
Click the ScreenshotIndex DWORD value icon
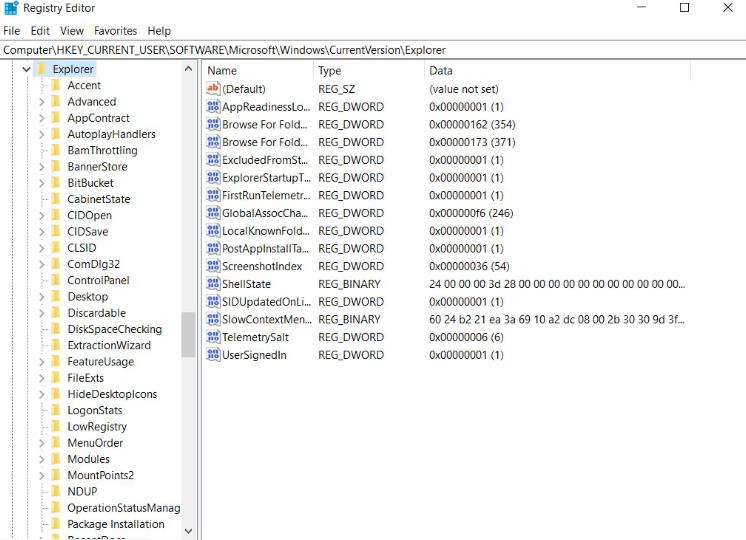pos(213,266)
